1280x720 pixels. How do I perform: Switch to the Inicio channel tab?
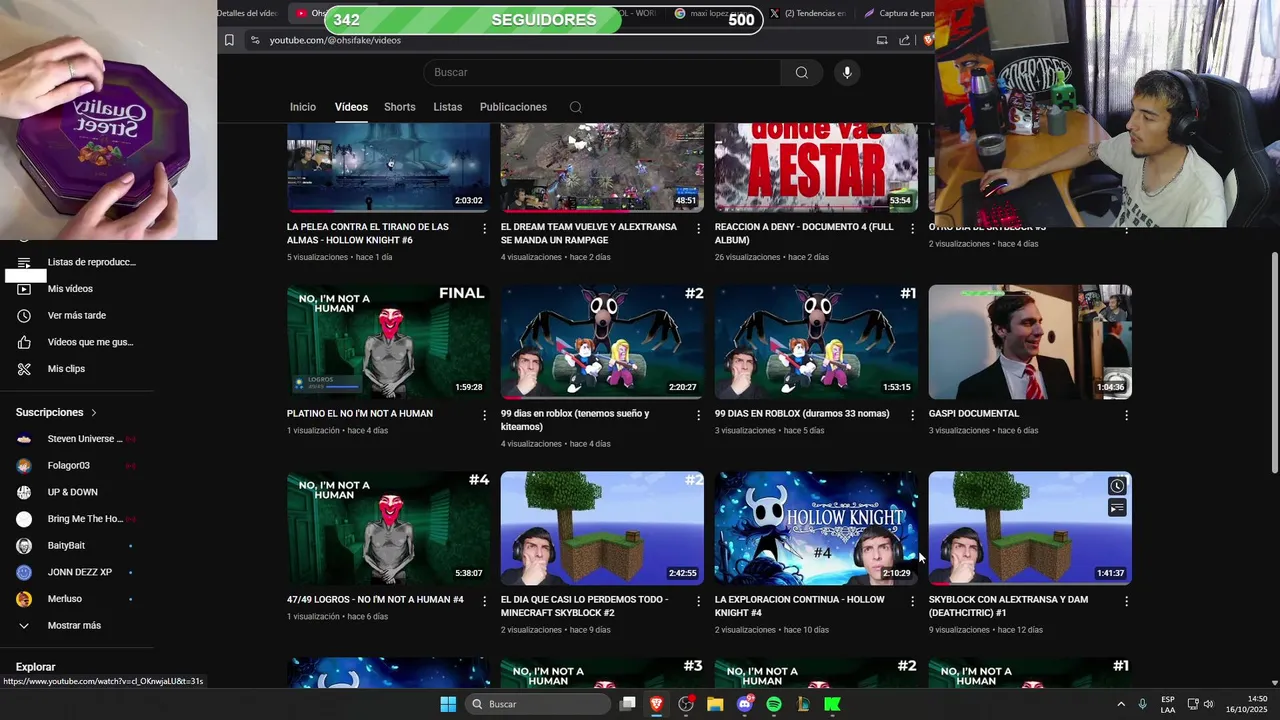tap(303, 107)
